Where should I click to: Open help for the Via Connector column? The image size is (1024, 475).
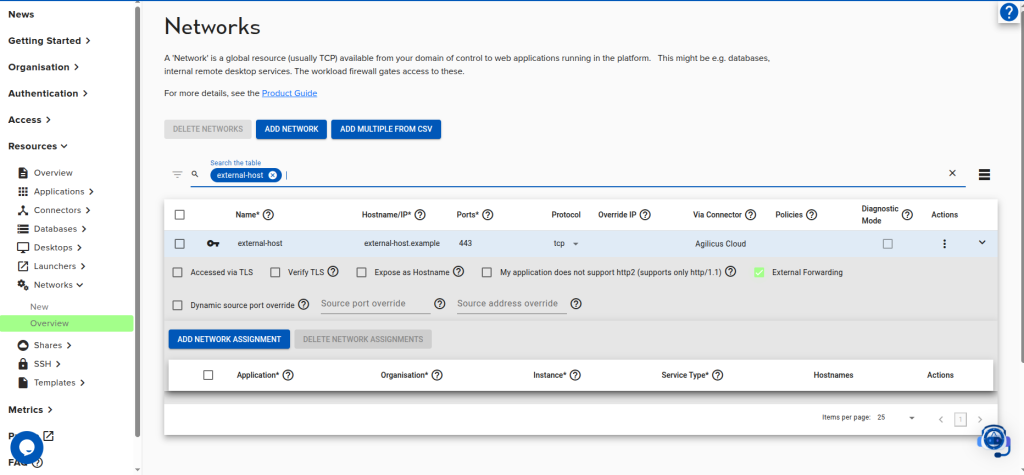pyautogui.click(x=750, y=214)
